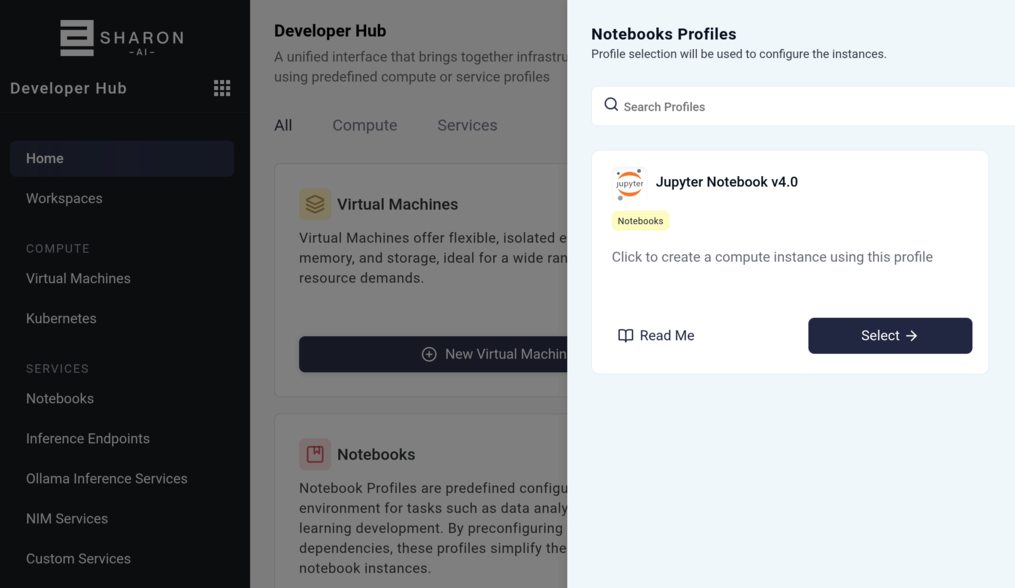
Task: Click the New Virtual Machine button
Action: pyautogui.click(x=433, y=354)
